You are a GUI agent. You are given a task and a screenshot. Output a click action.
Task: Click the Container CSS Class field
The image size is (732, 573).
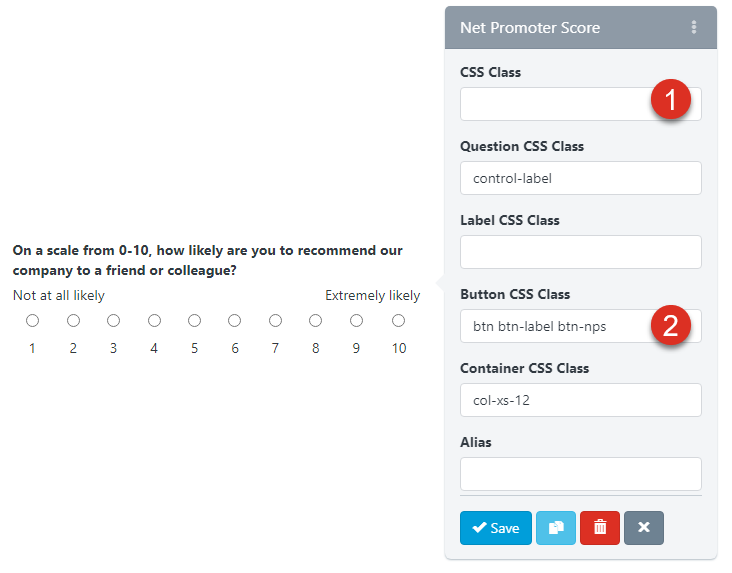pos(580,400)
